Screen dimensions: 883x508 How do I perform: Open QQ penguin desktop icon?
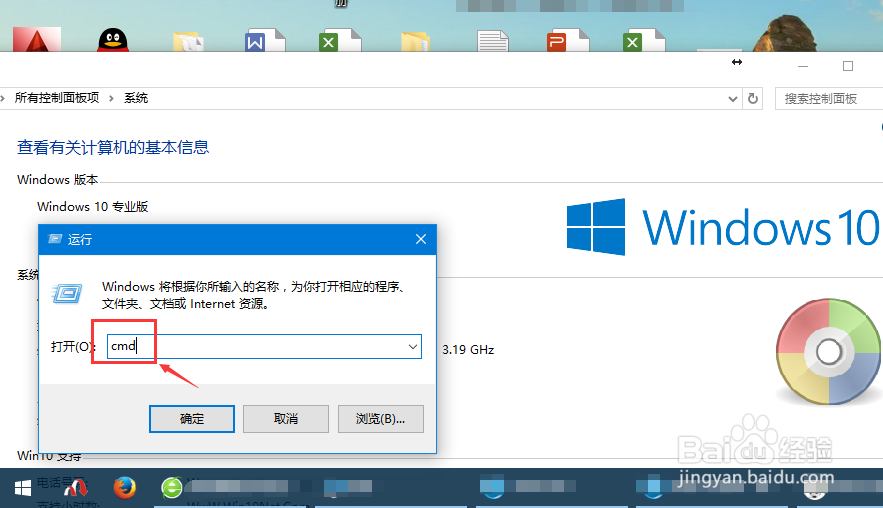(113, 41)
